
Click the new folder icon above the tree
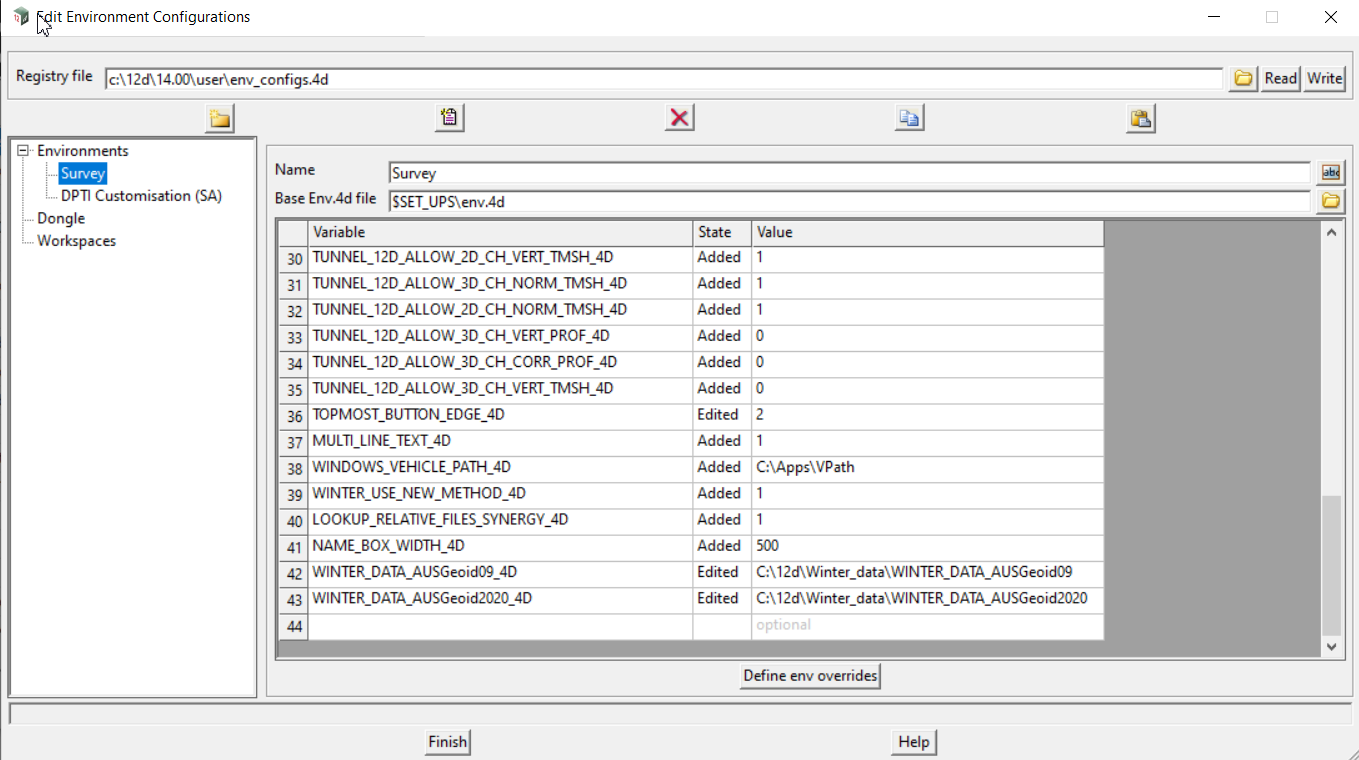(220, 119)
